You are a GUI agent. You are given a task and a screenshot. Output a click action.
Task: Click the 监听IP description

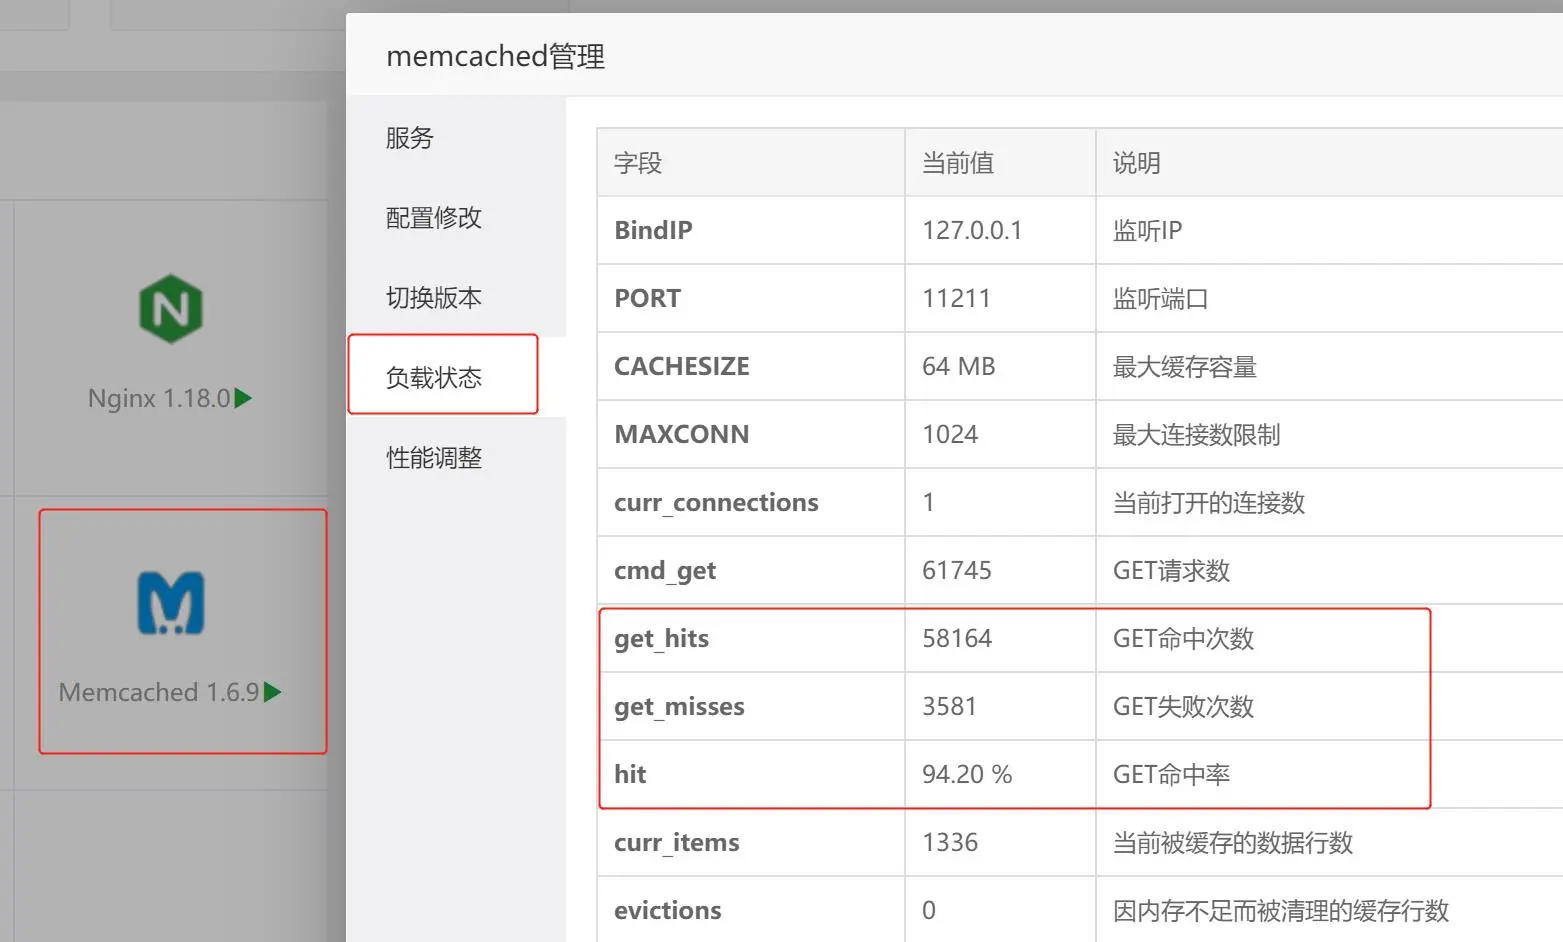click(x=1148, y=230)
